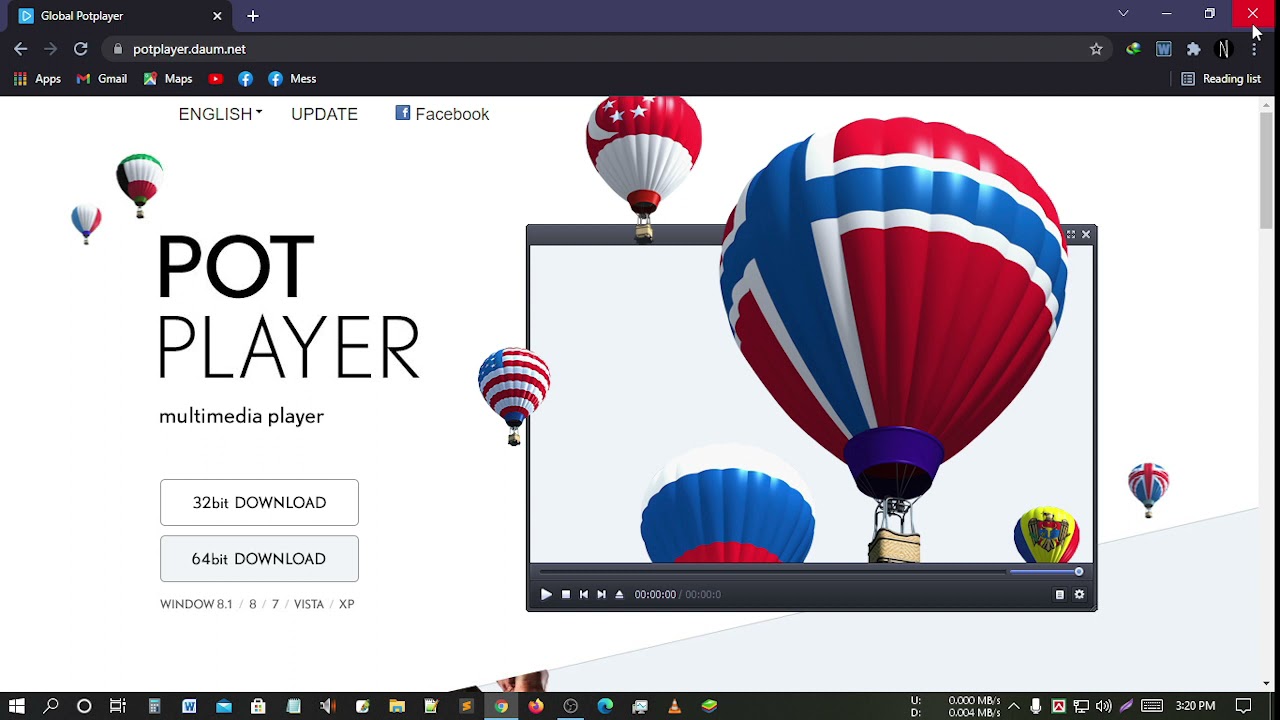Reload the current page
Screen dimensions: 1280x720
coord(81,49)
